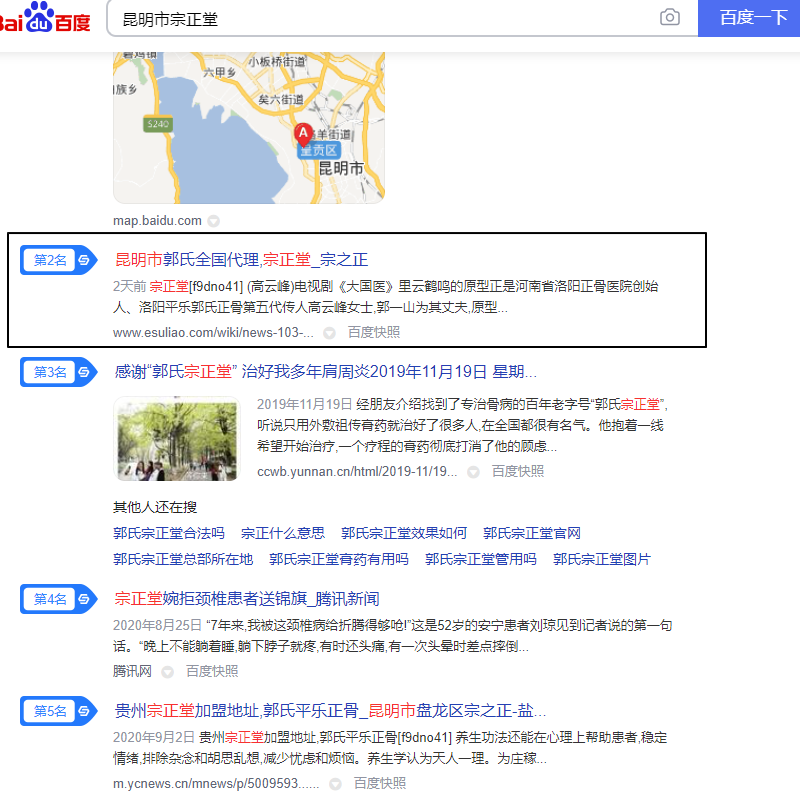
Task: Click the 百度一下 search button
Action: [x=749, y=18]
